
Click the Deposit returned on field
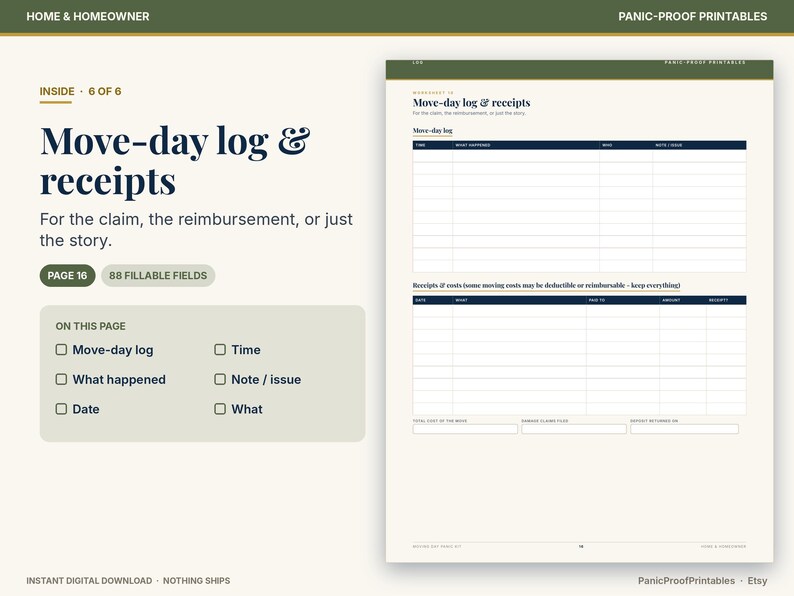(684, 429)
